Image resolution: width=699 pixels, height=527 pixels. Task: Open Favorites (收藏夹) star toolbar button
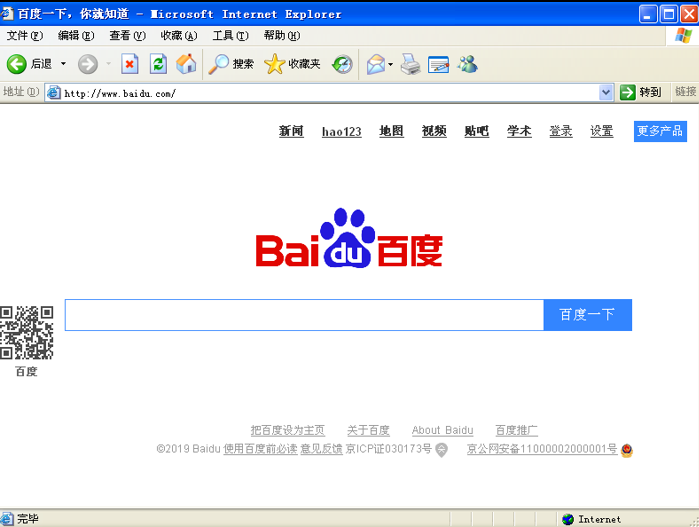tap(292, 64)
